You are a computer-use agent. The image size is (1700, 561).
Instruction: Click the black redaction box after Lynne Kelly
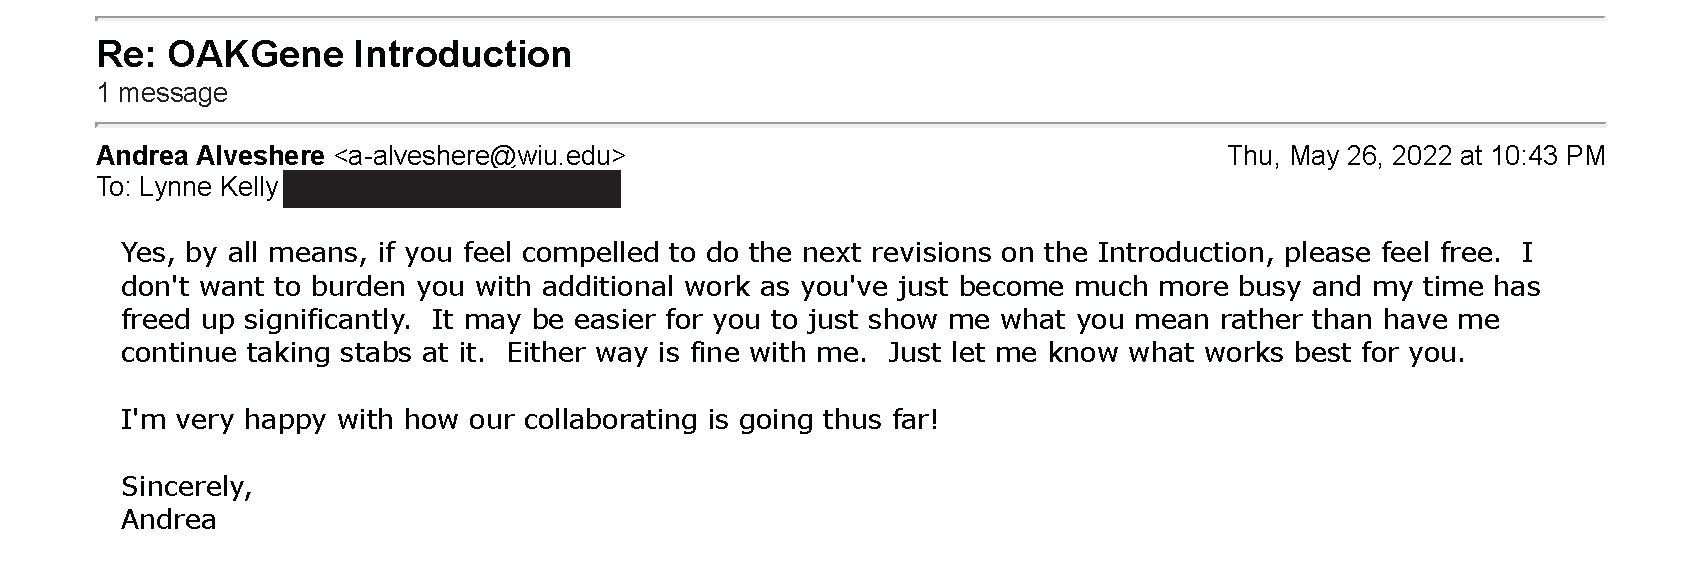click(x=452, y=189)
